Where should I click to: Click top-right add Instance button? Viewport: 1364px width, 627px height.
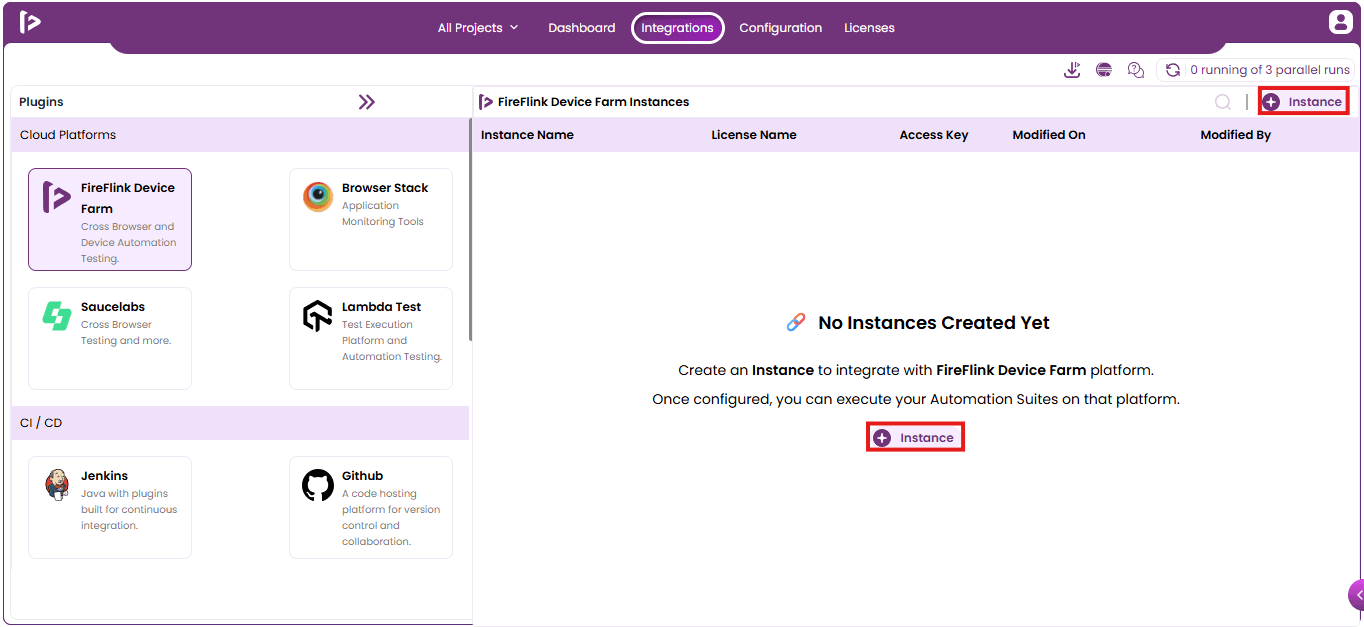1303,102
